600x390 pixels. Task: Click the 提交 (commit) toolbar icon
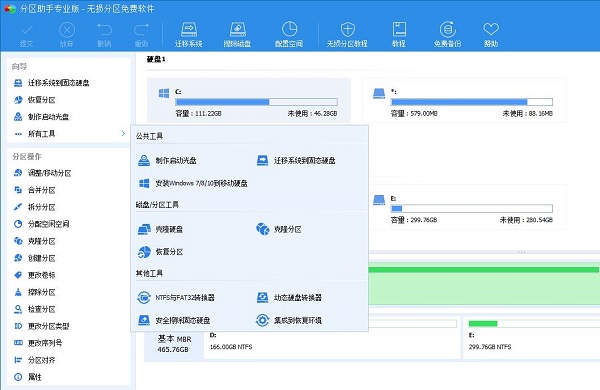click(x=27, y=35)
